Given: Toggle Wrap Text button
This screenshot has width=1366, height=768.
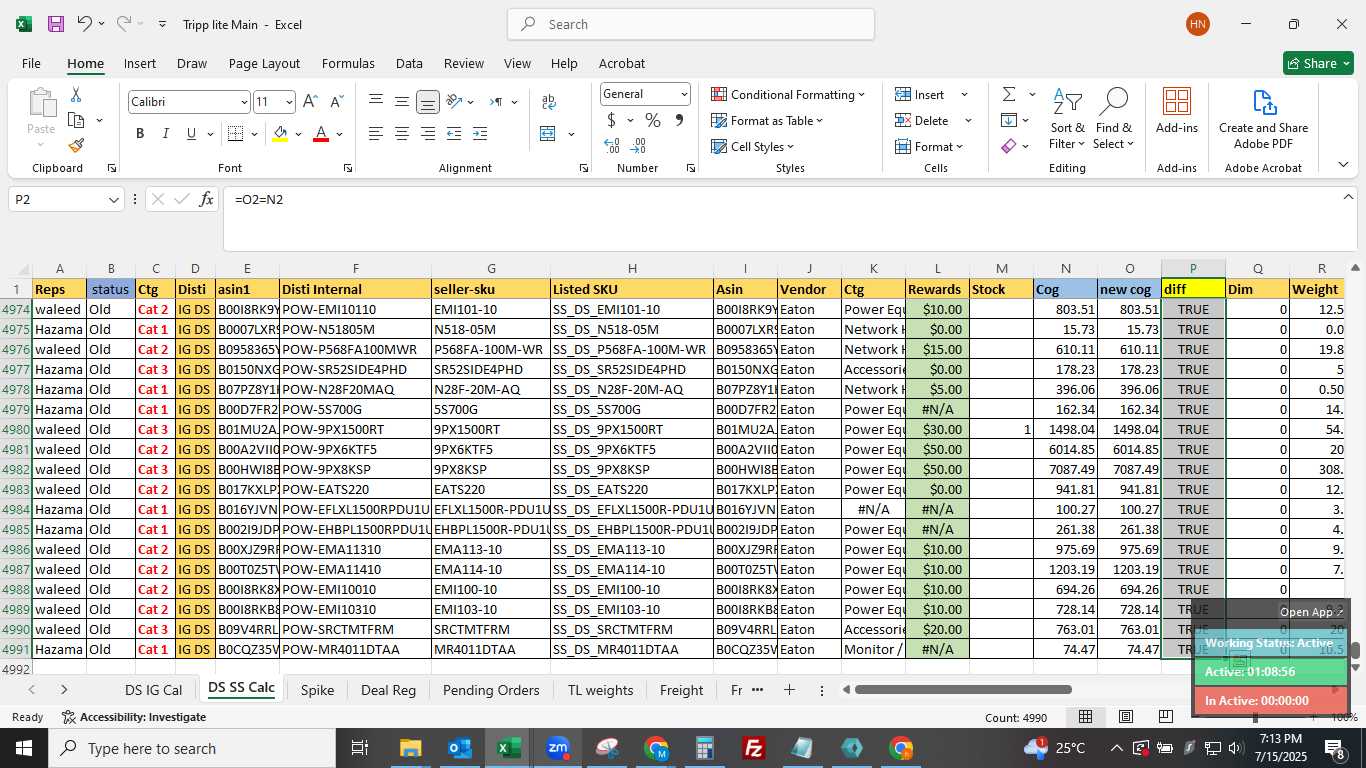Looking at the screenshot, I should [x=548, y=102].
